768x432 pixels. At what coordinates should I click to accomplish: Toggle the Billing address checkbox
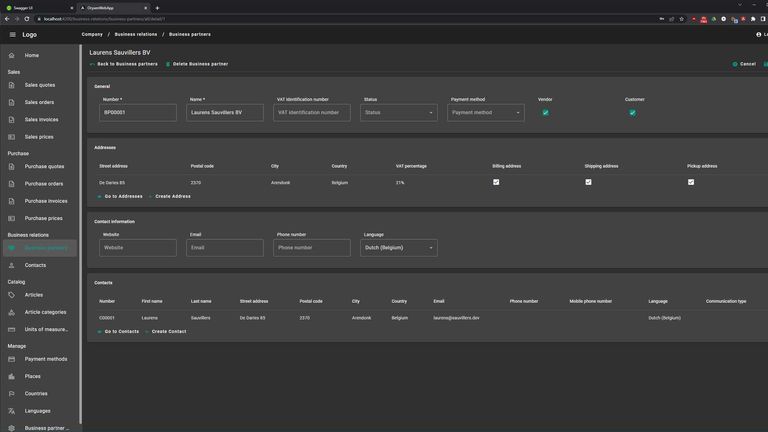coord(496,182)
